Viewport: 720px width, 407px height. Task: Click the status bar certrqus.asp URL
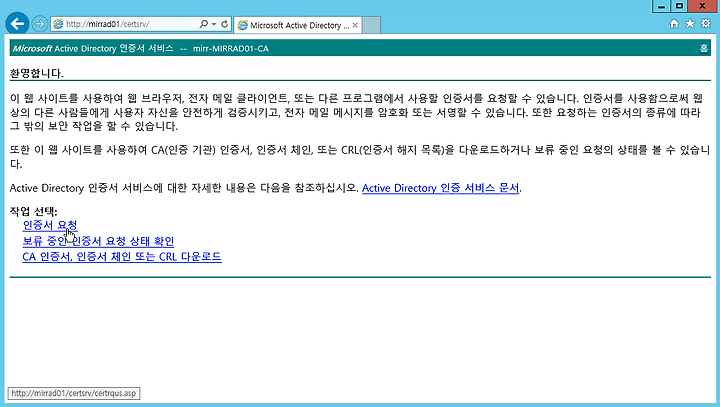point(73,393)
